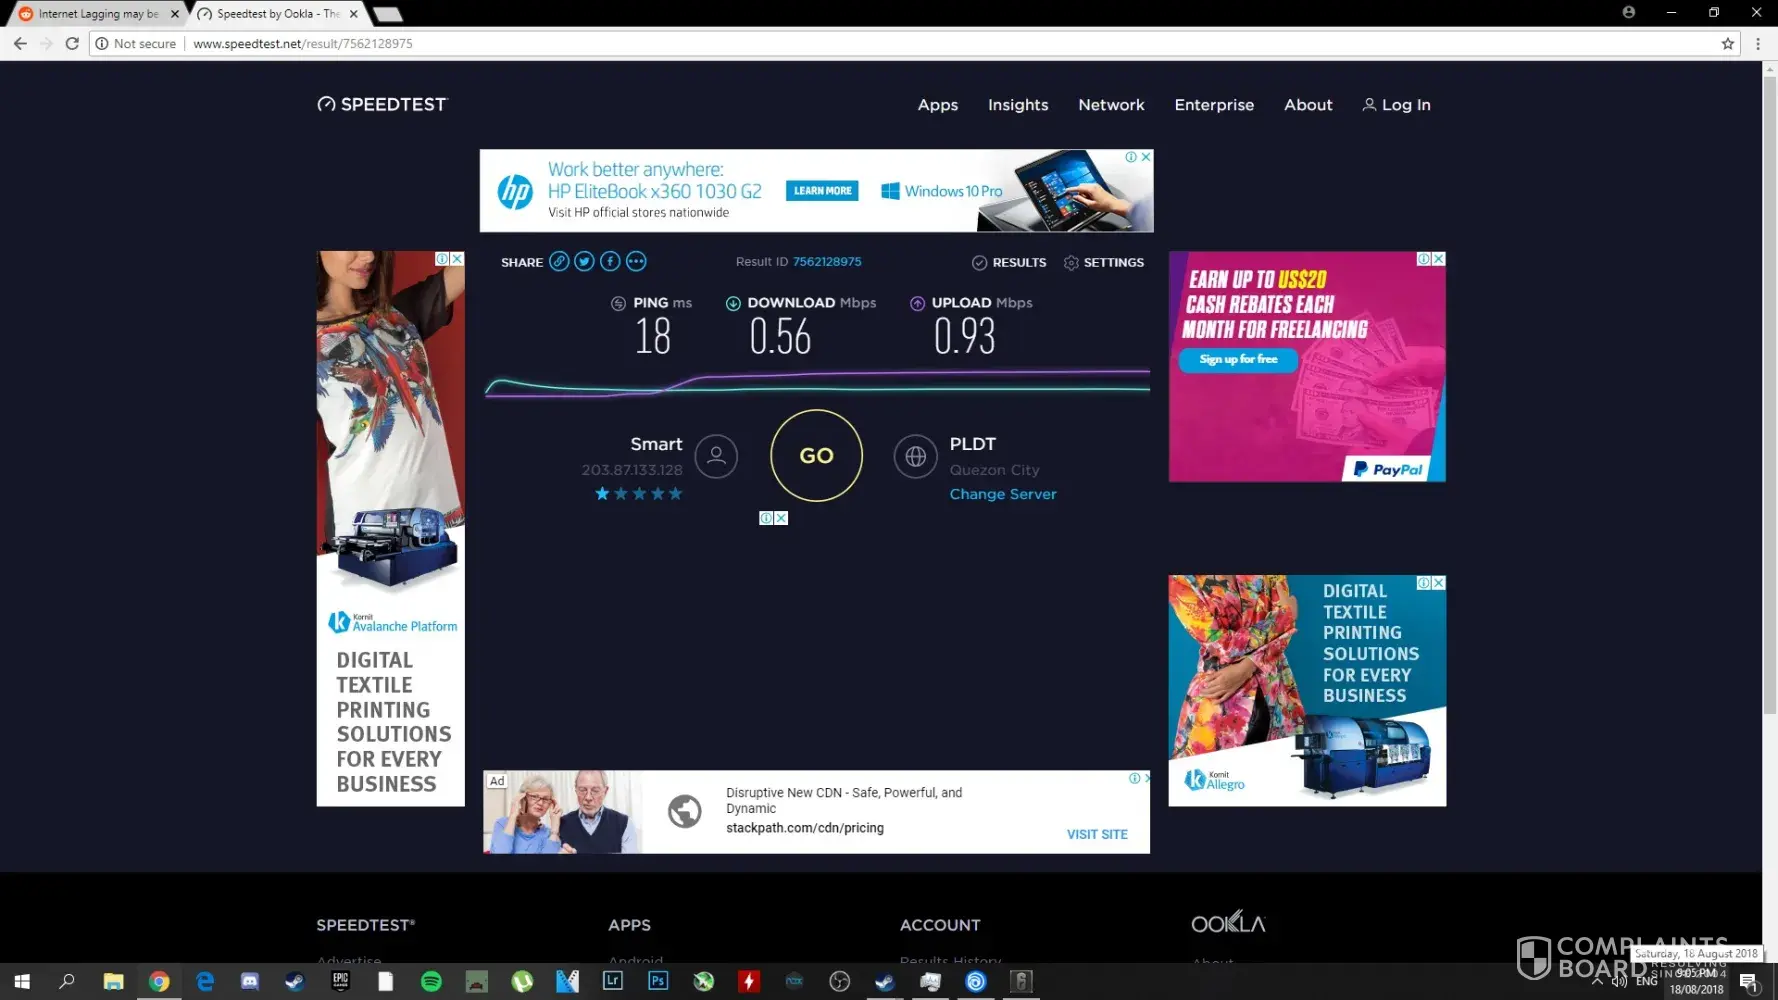Viewport: 1778px width, 1000px height.
Task: Open the Insights navigation menu
Action: [1017, 105]
